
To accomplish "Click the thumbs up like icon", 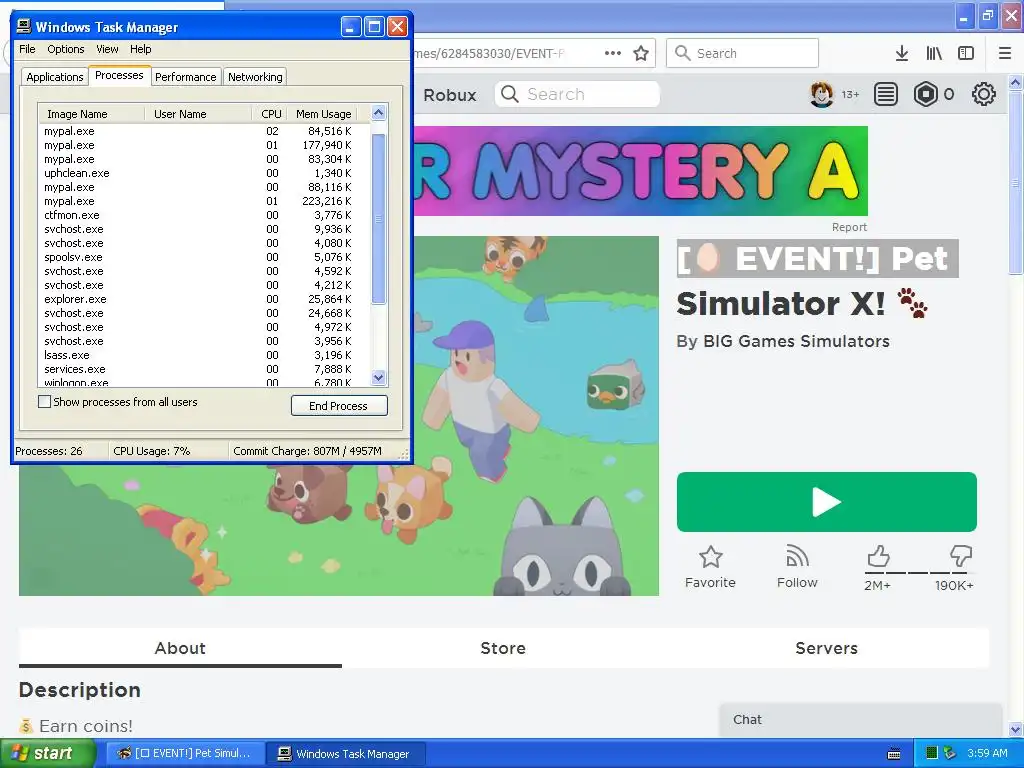I will (878, 556).
